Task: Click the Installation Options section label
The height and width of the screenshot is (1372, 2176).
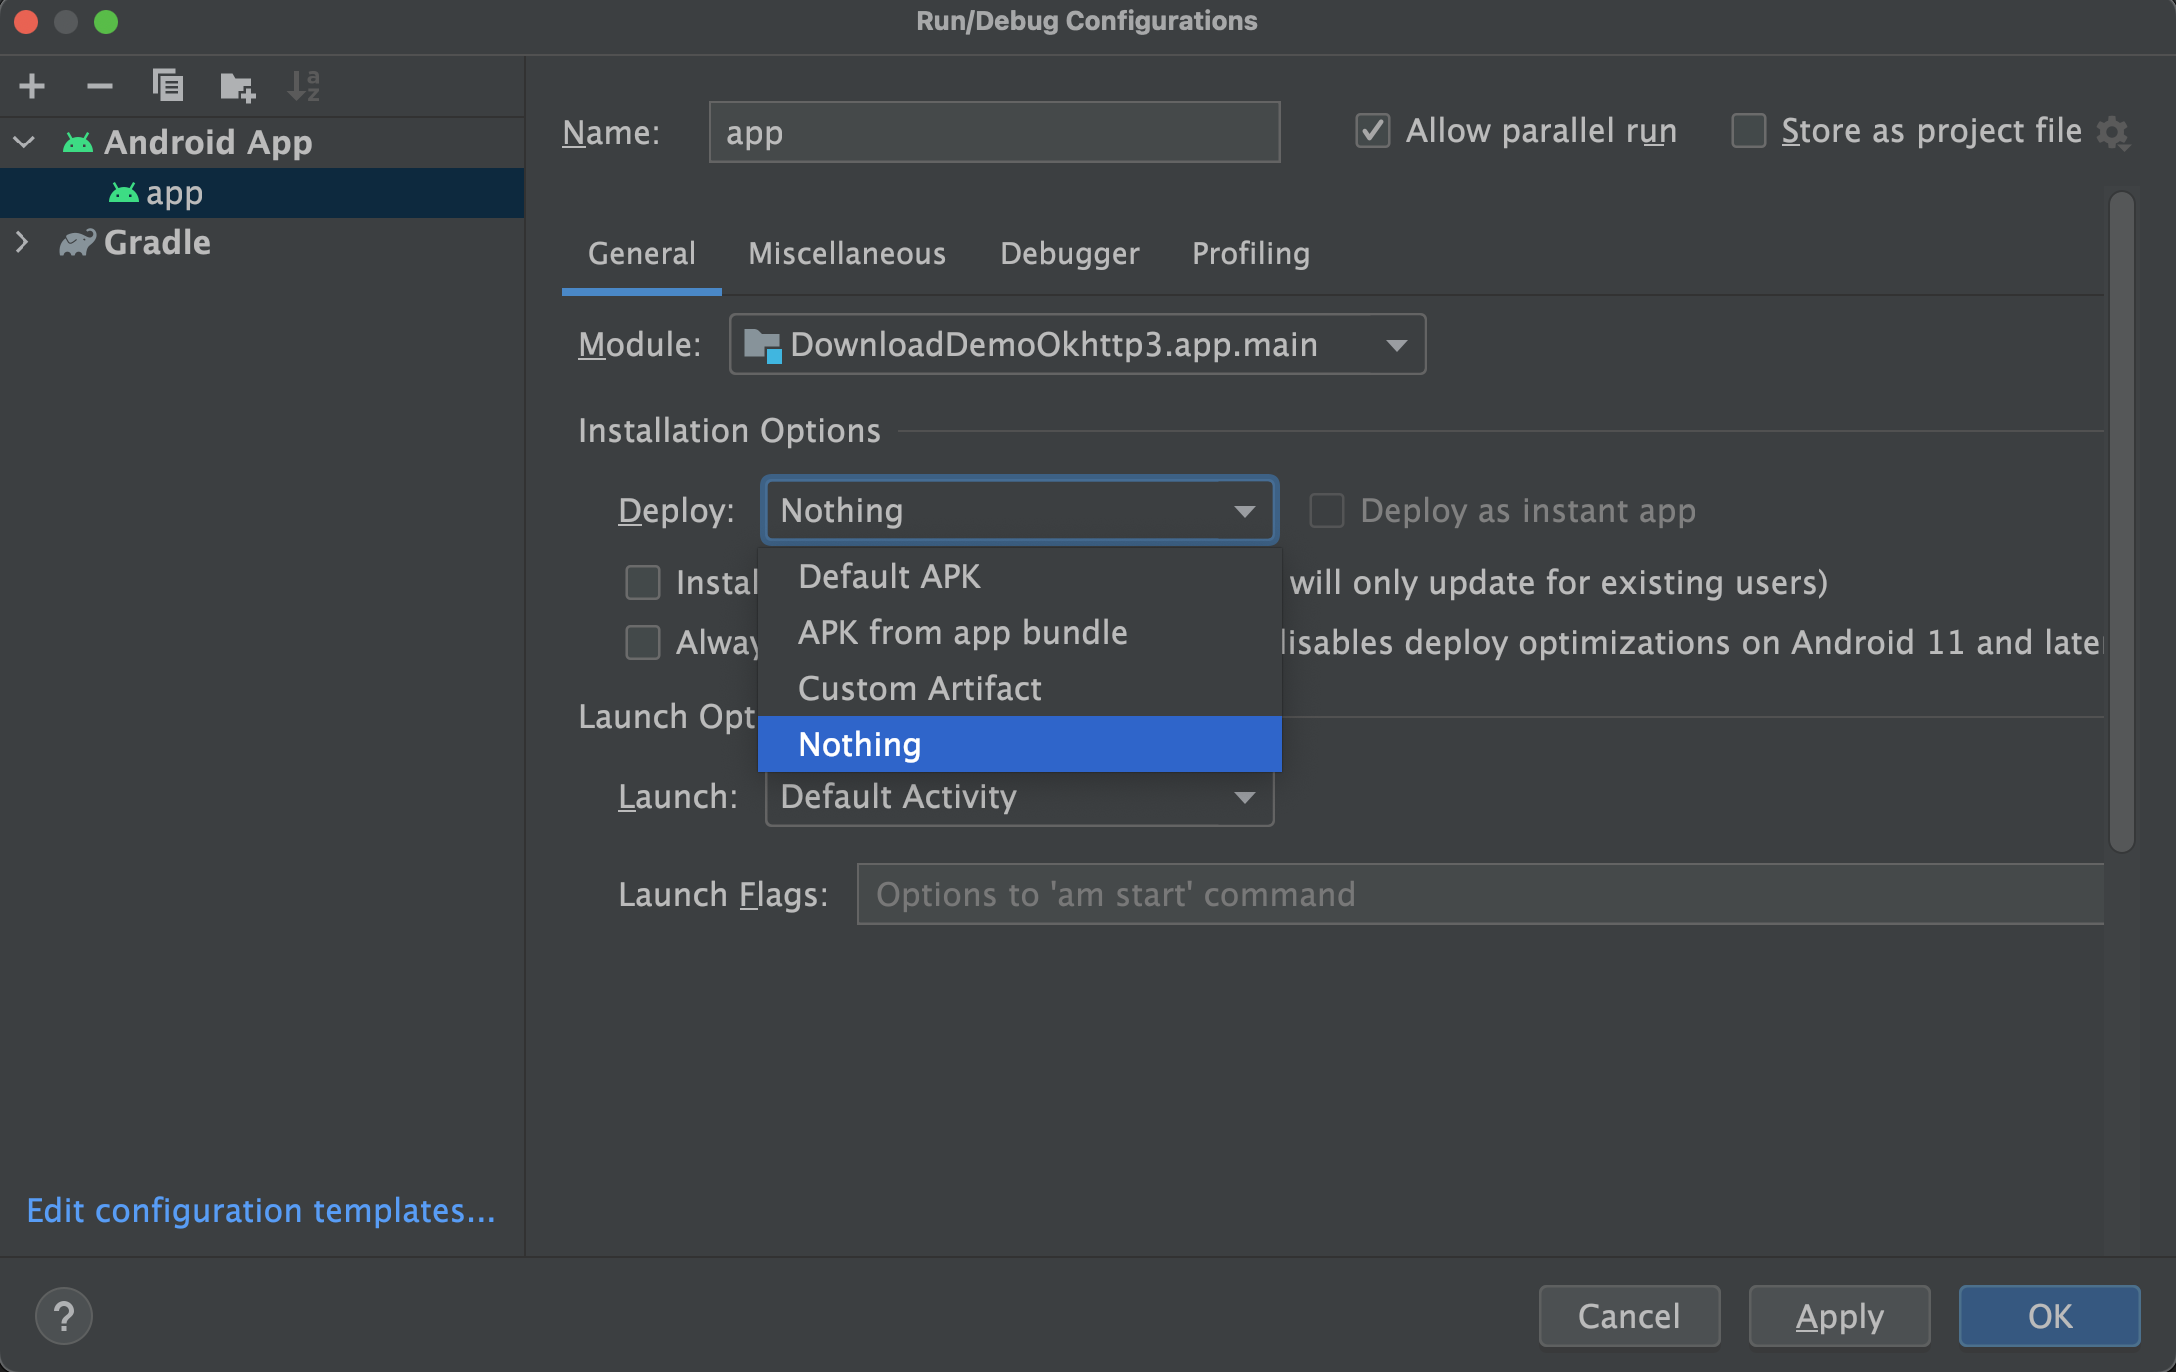Action: click(x=729, y=431)
